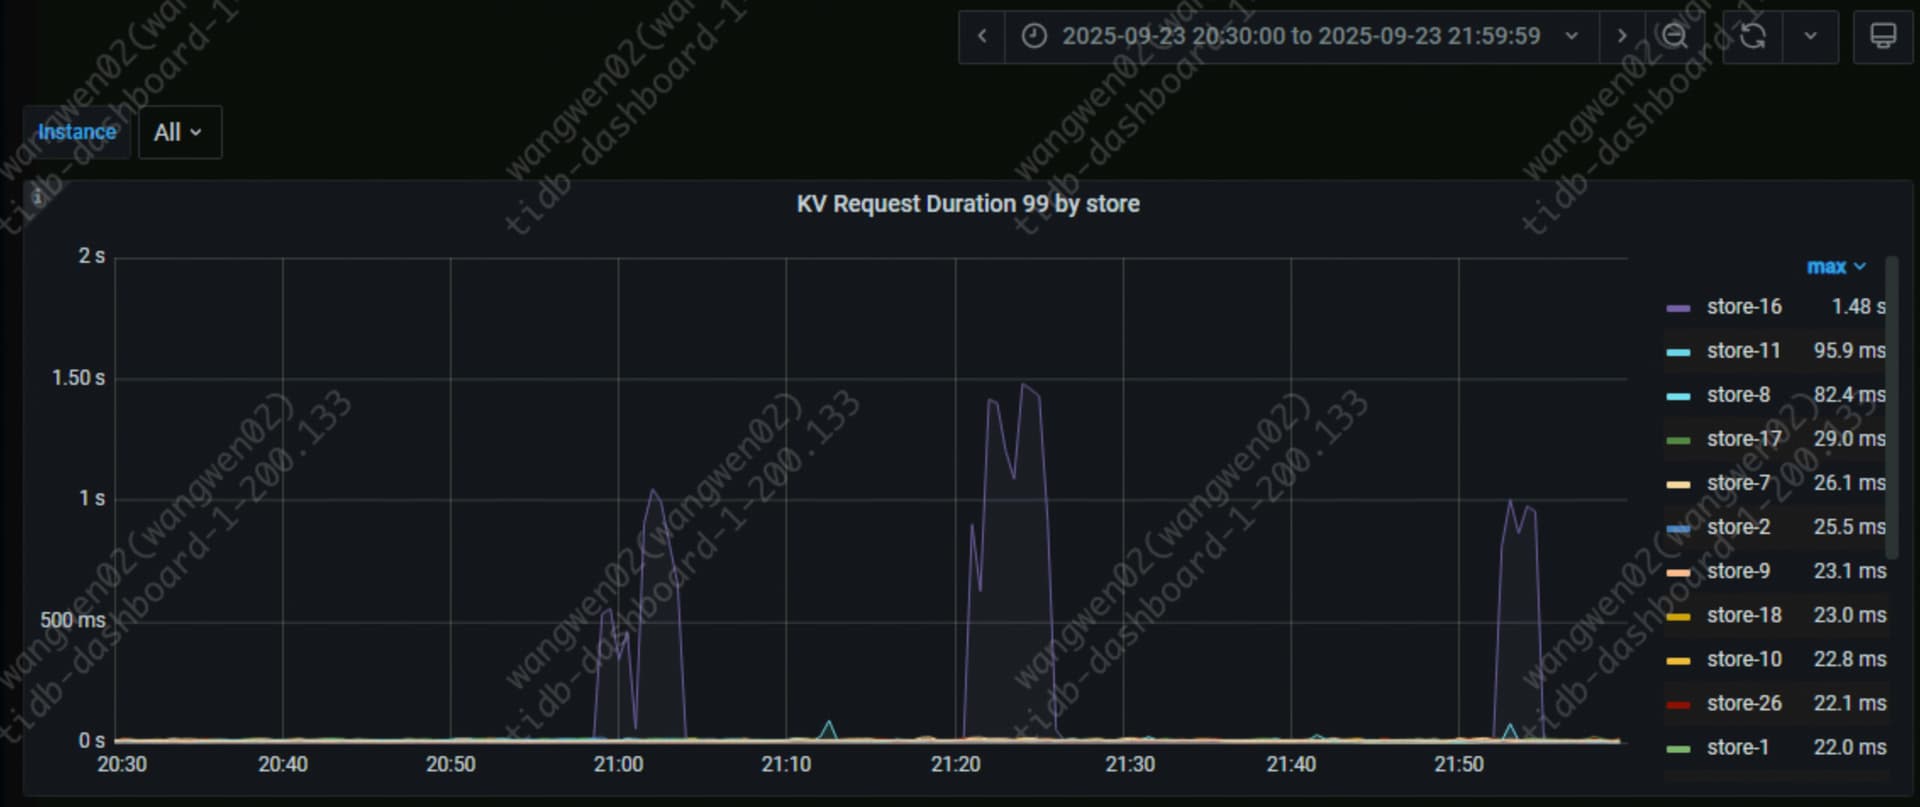This screenshot has height=807, width=1920.
Task: Toggle store-8 series in legend
Action: pyautogui.click(x=1738, y=395)
